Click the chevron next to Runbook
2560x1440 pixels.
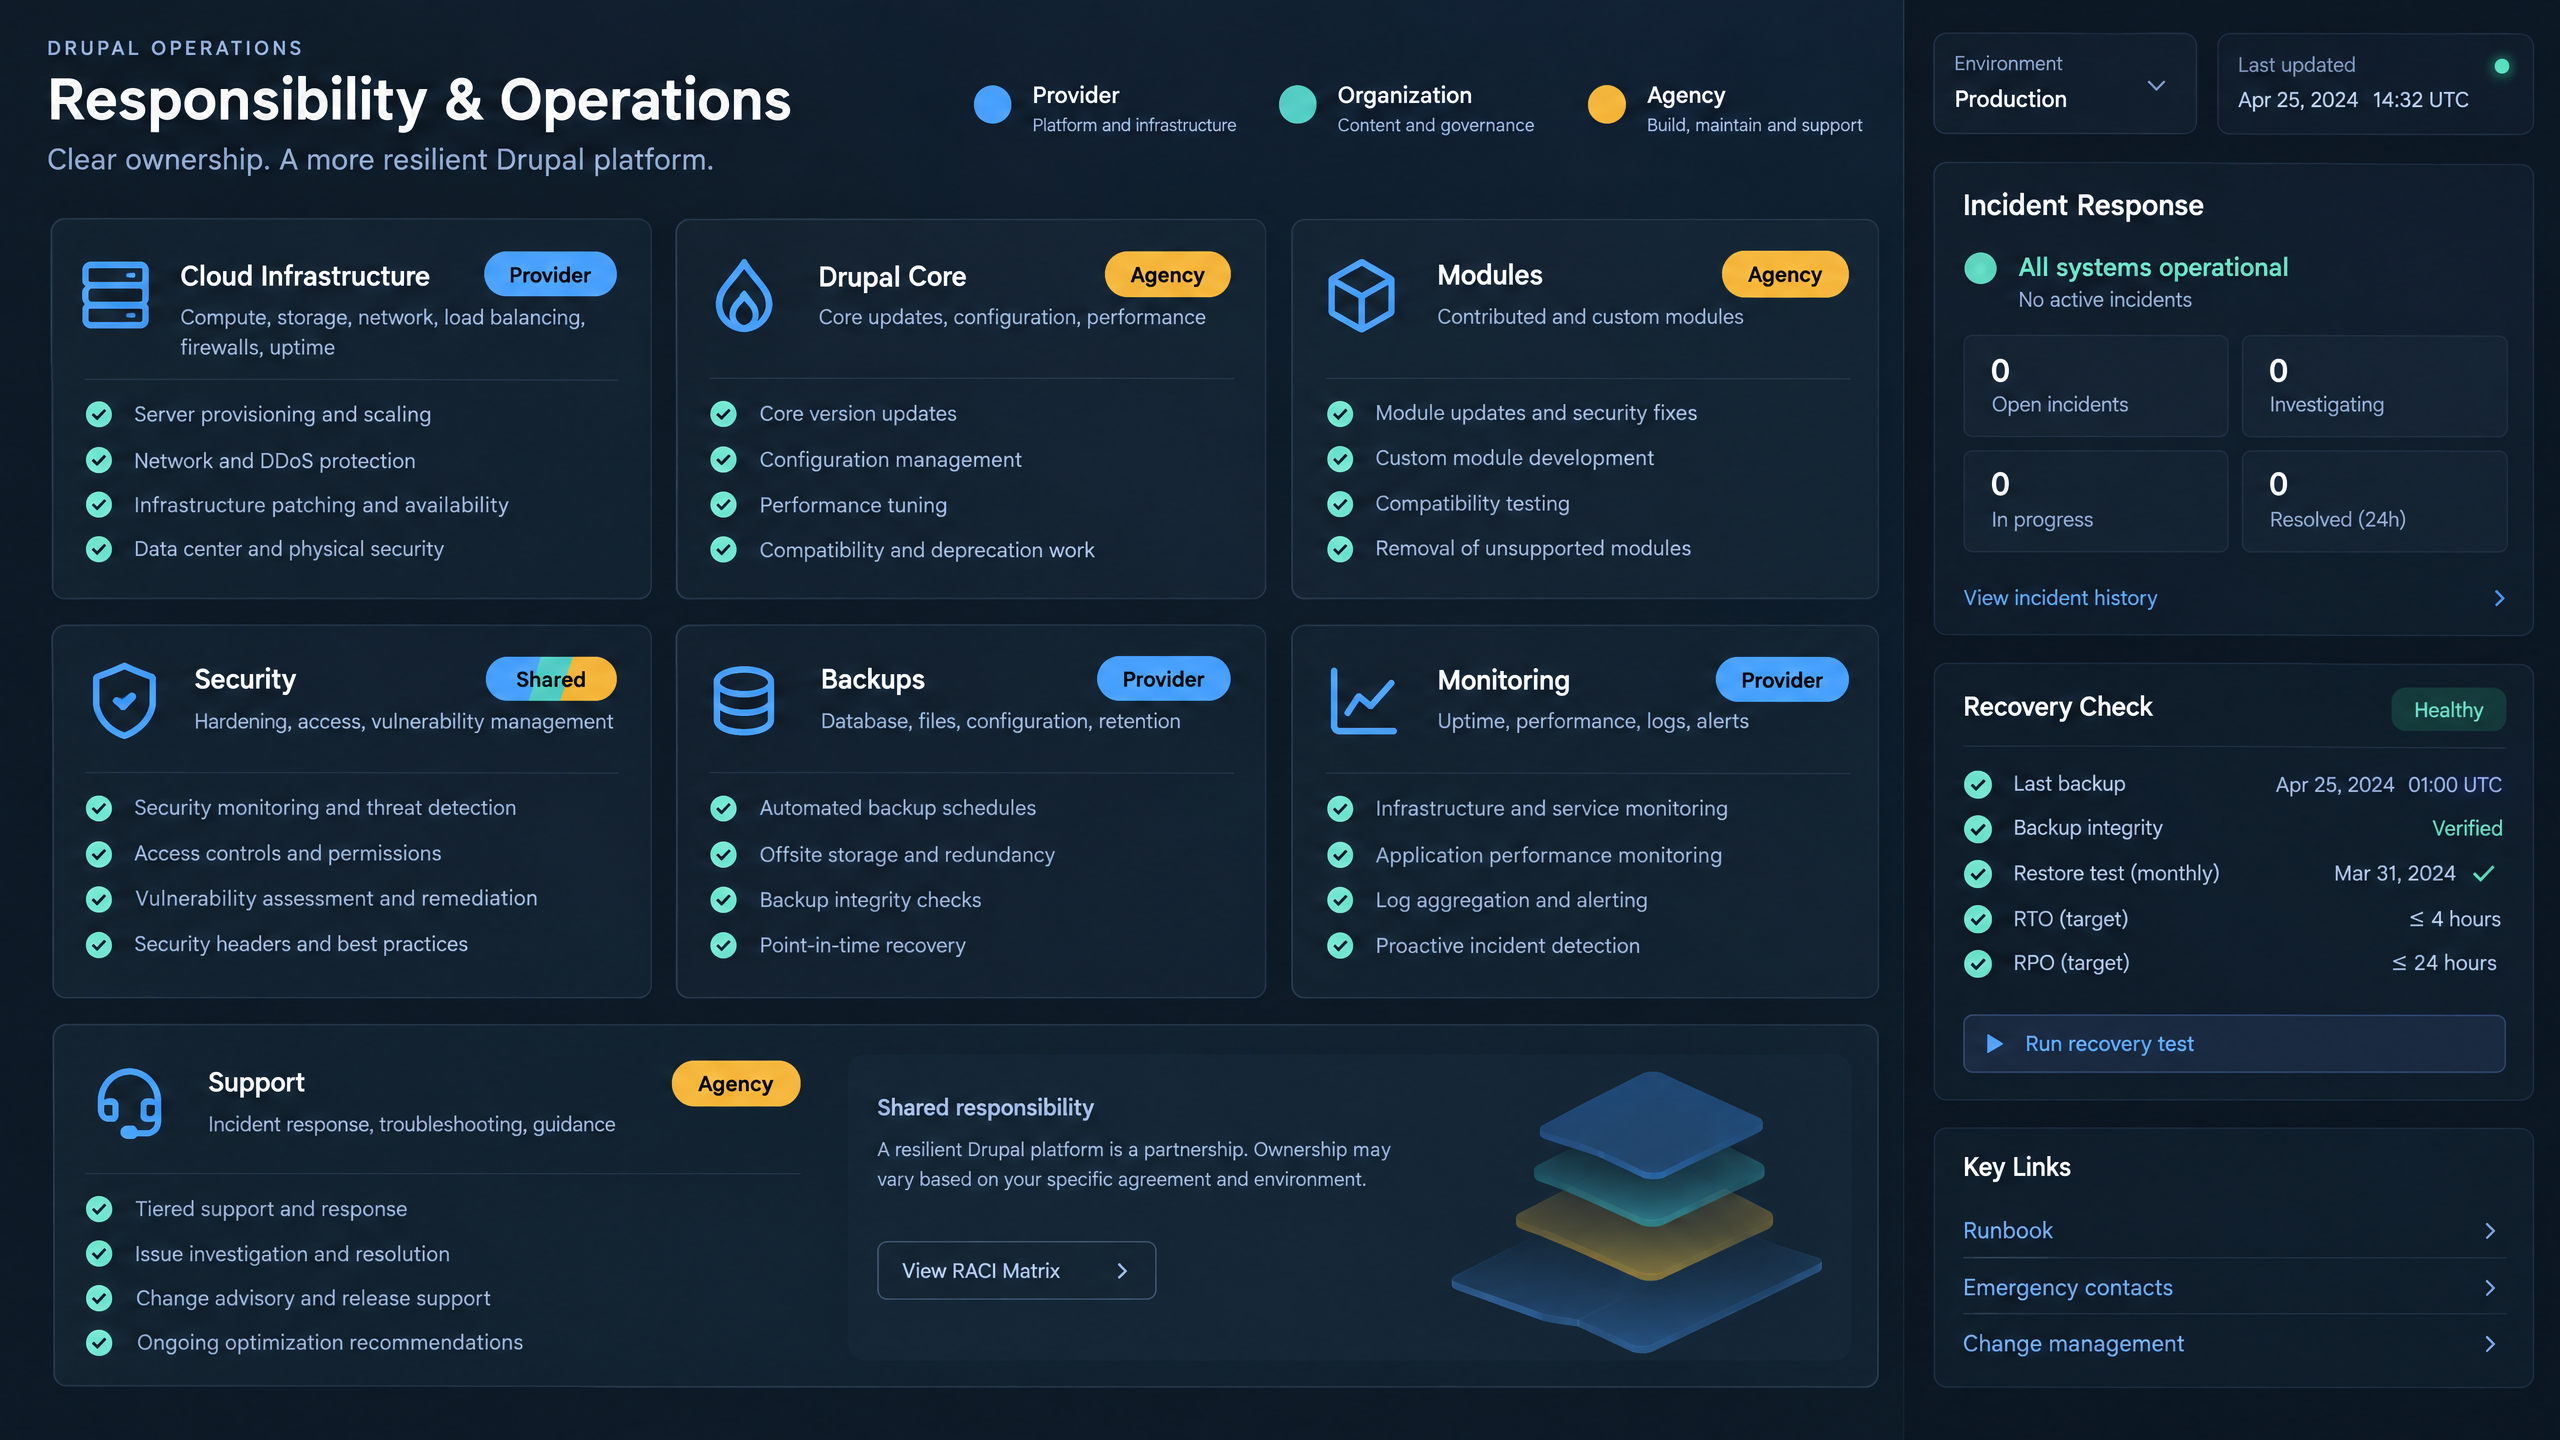pyautogui.click(x=2490, y=1231)
